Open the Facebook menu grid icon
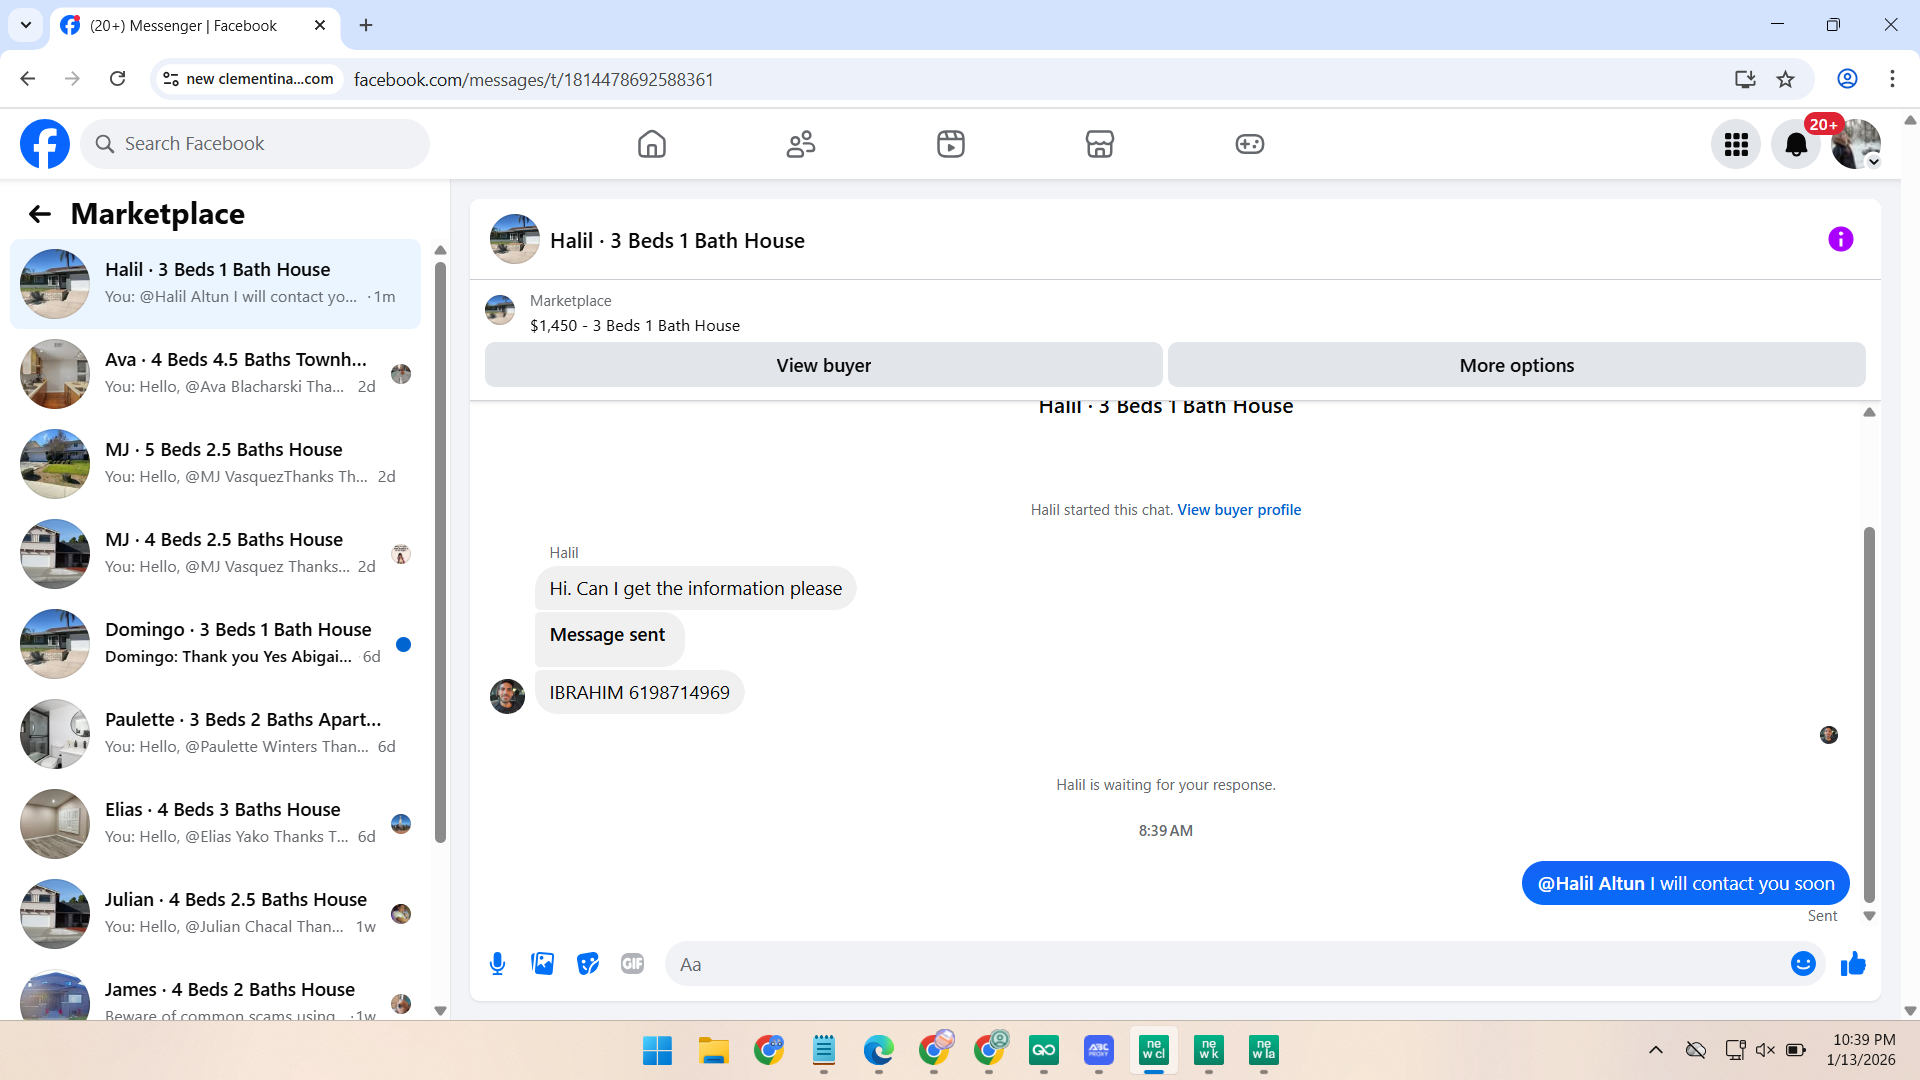Viewport: 1920px width, 1080px height. [1736, 145]
